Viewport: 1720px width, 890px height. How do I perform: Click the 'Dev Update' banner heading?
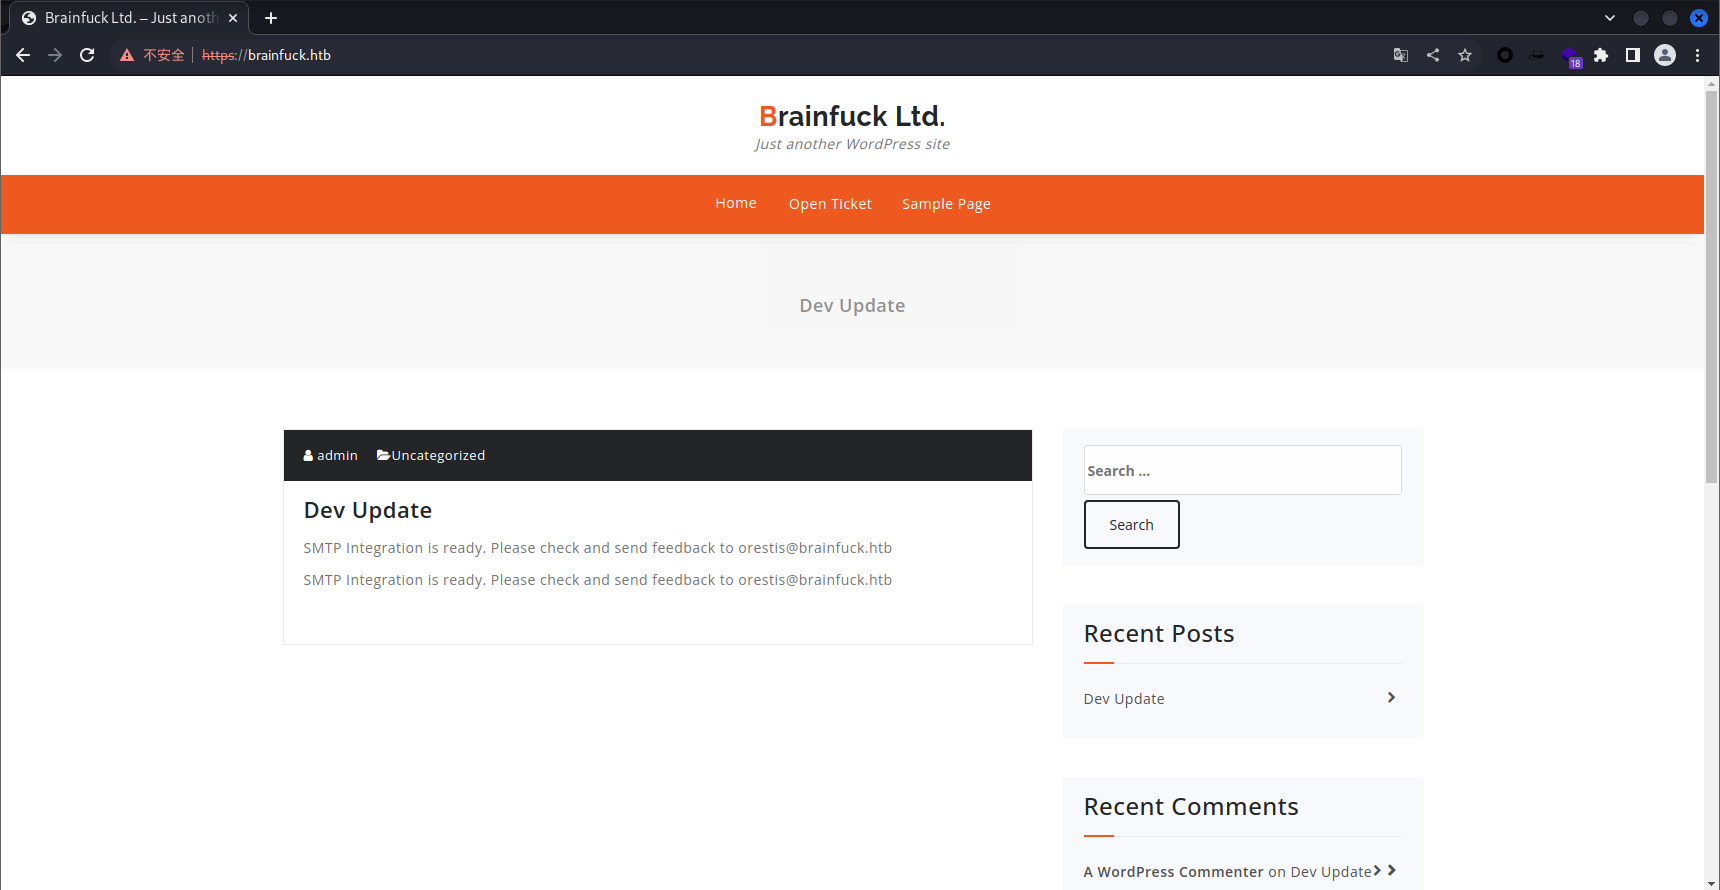pos(852,305)
